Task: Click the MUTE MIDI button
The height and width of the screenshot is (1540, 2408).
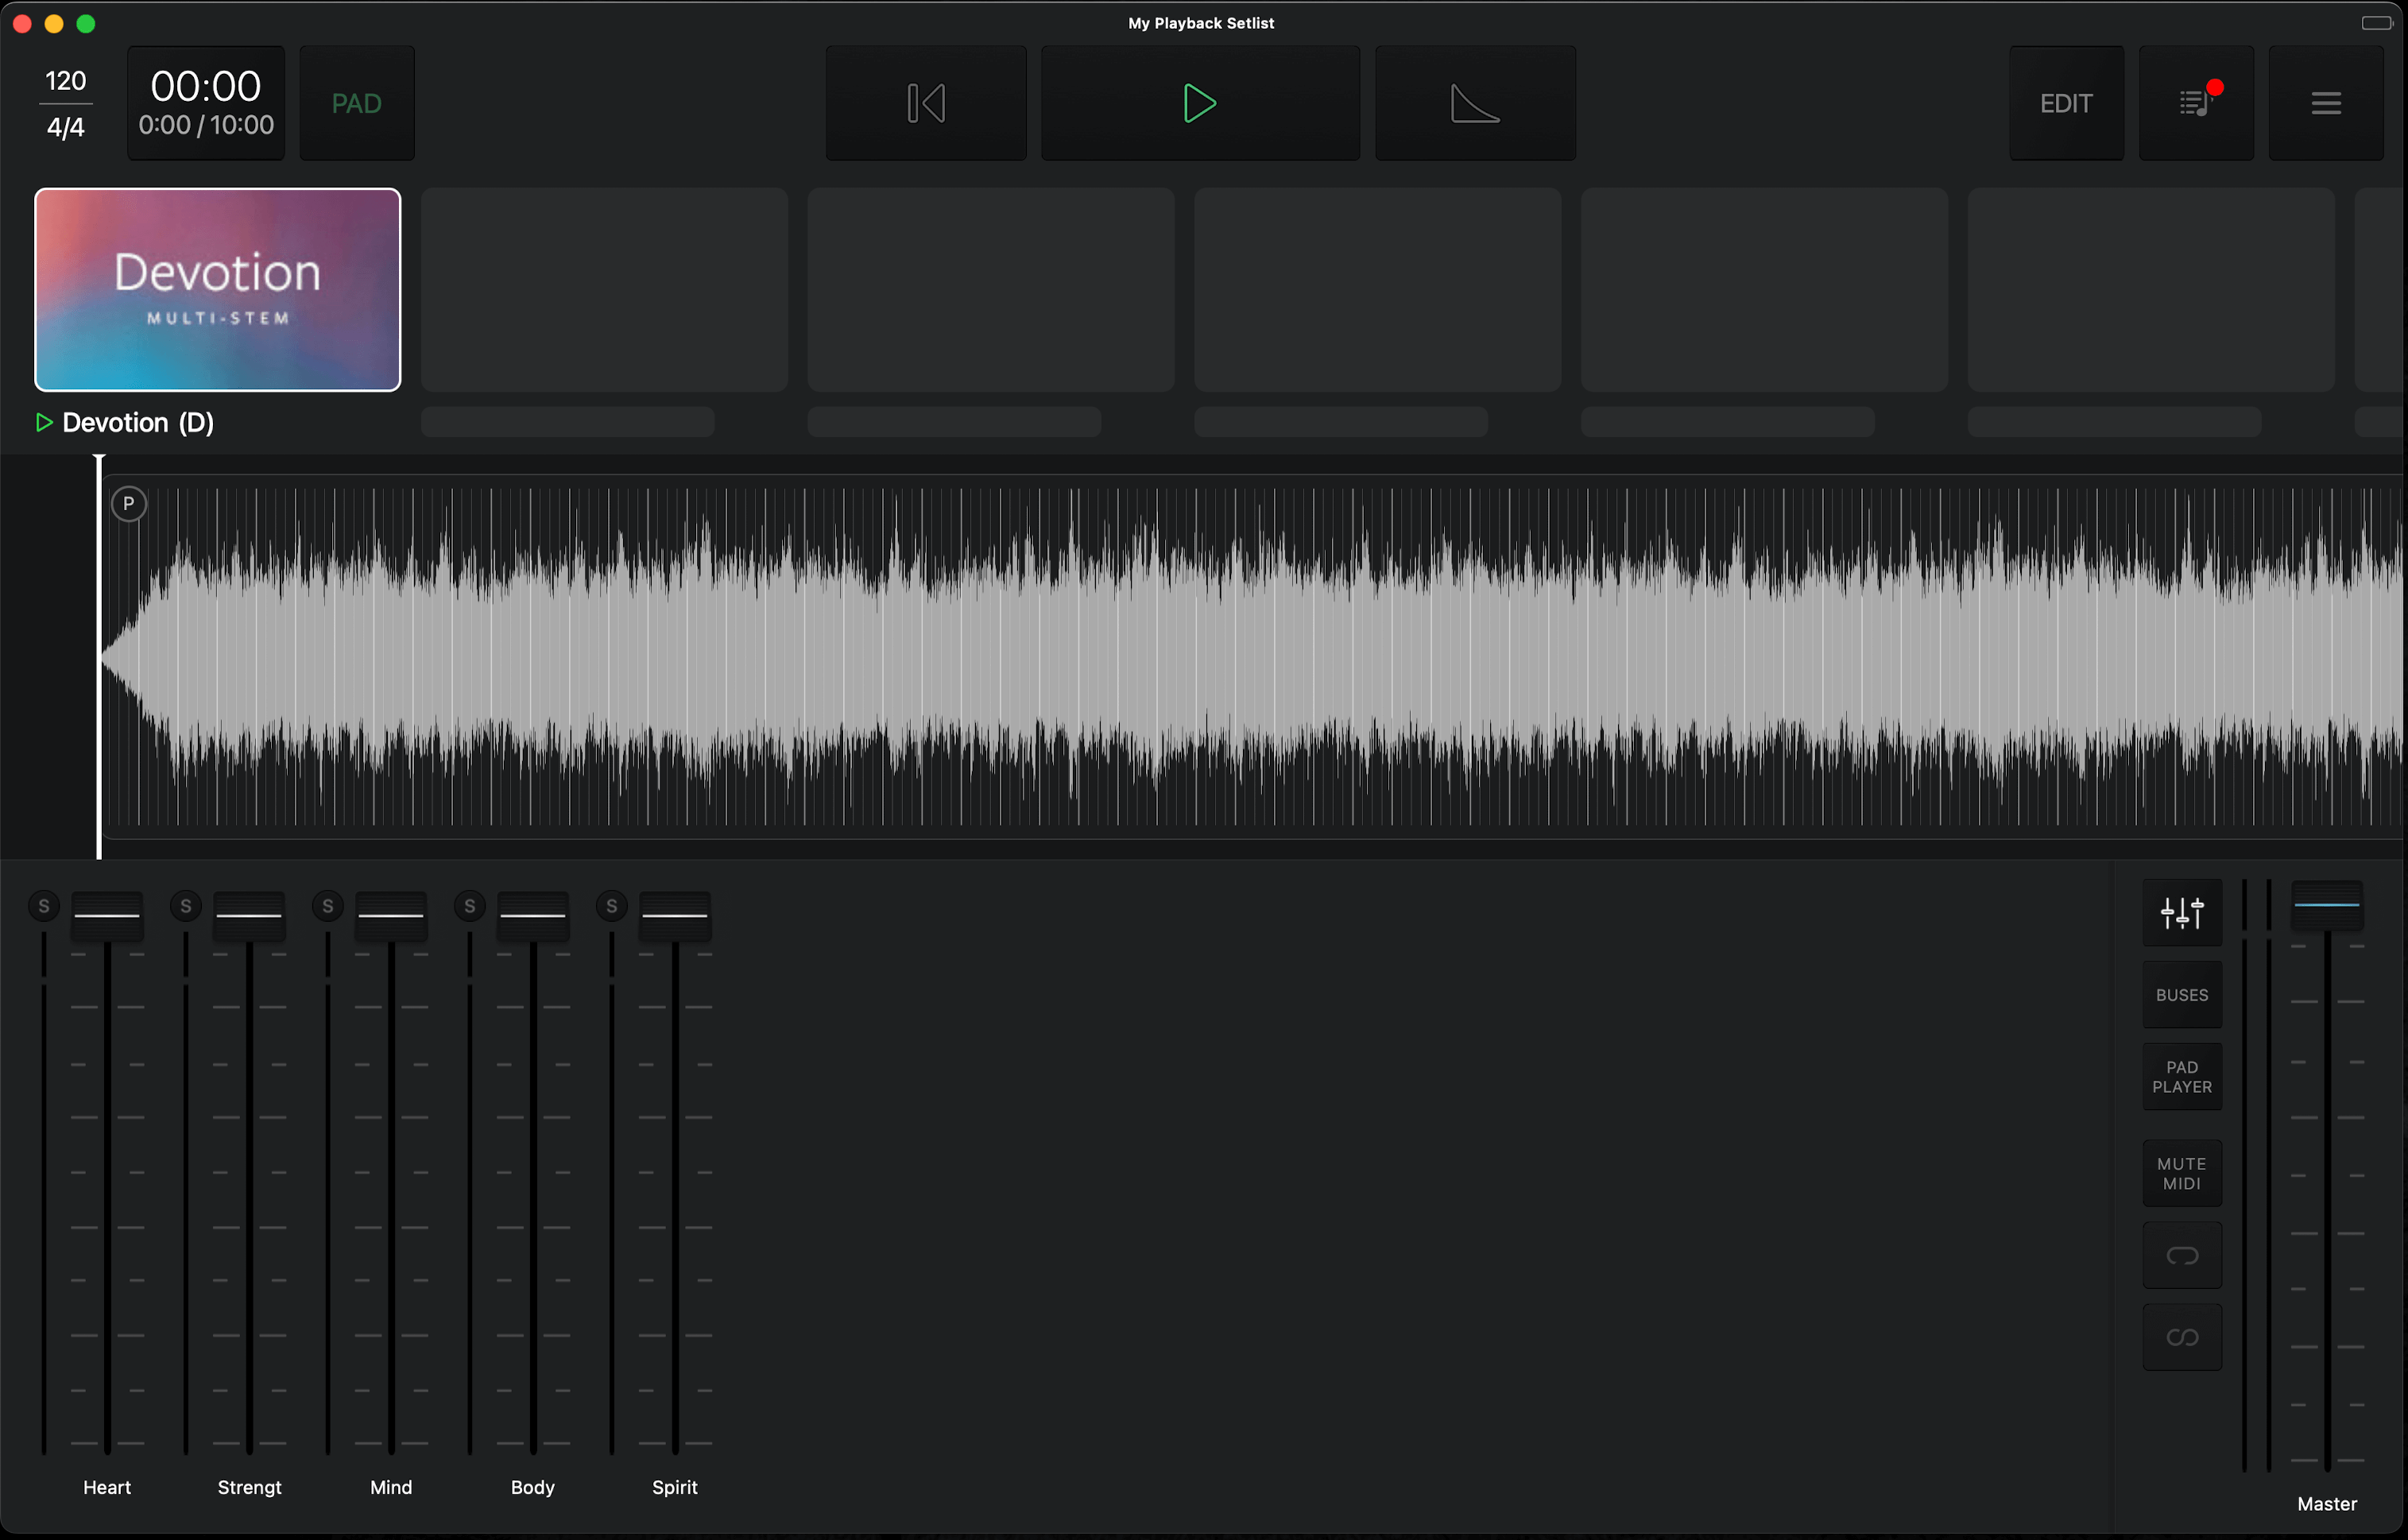Action: [2181, 1173]
